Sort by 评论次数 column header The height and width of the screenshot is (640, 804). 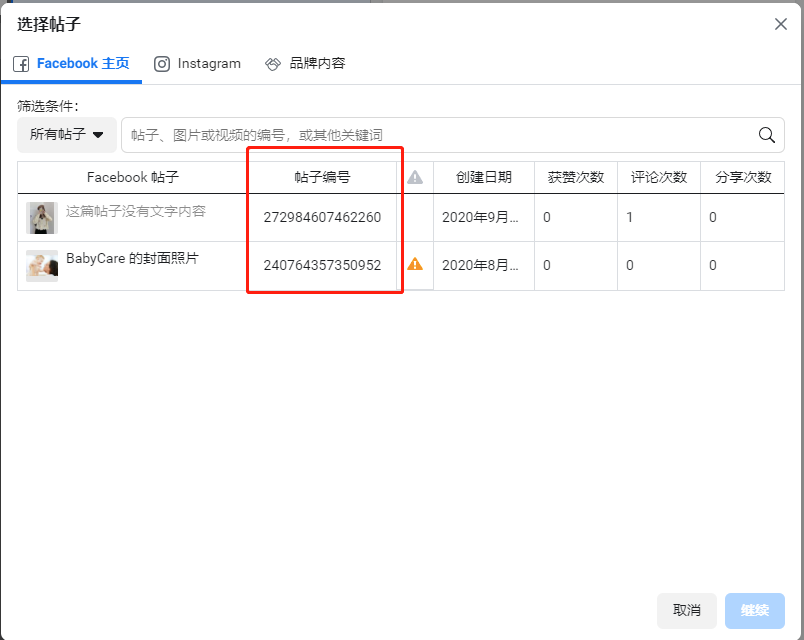(x=659, y=177)
